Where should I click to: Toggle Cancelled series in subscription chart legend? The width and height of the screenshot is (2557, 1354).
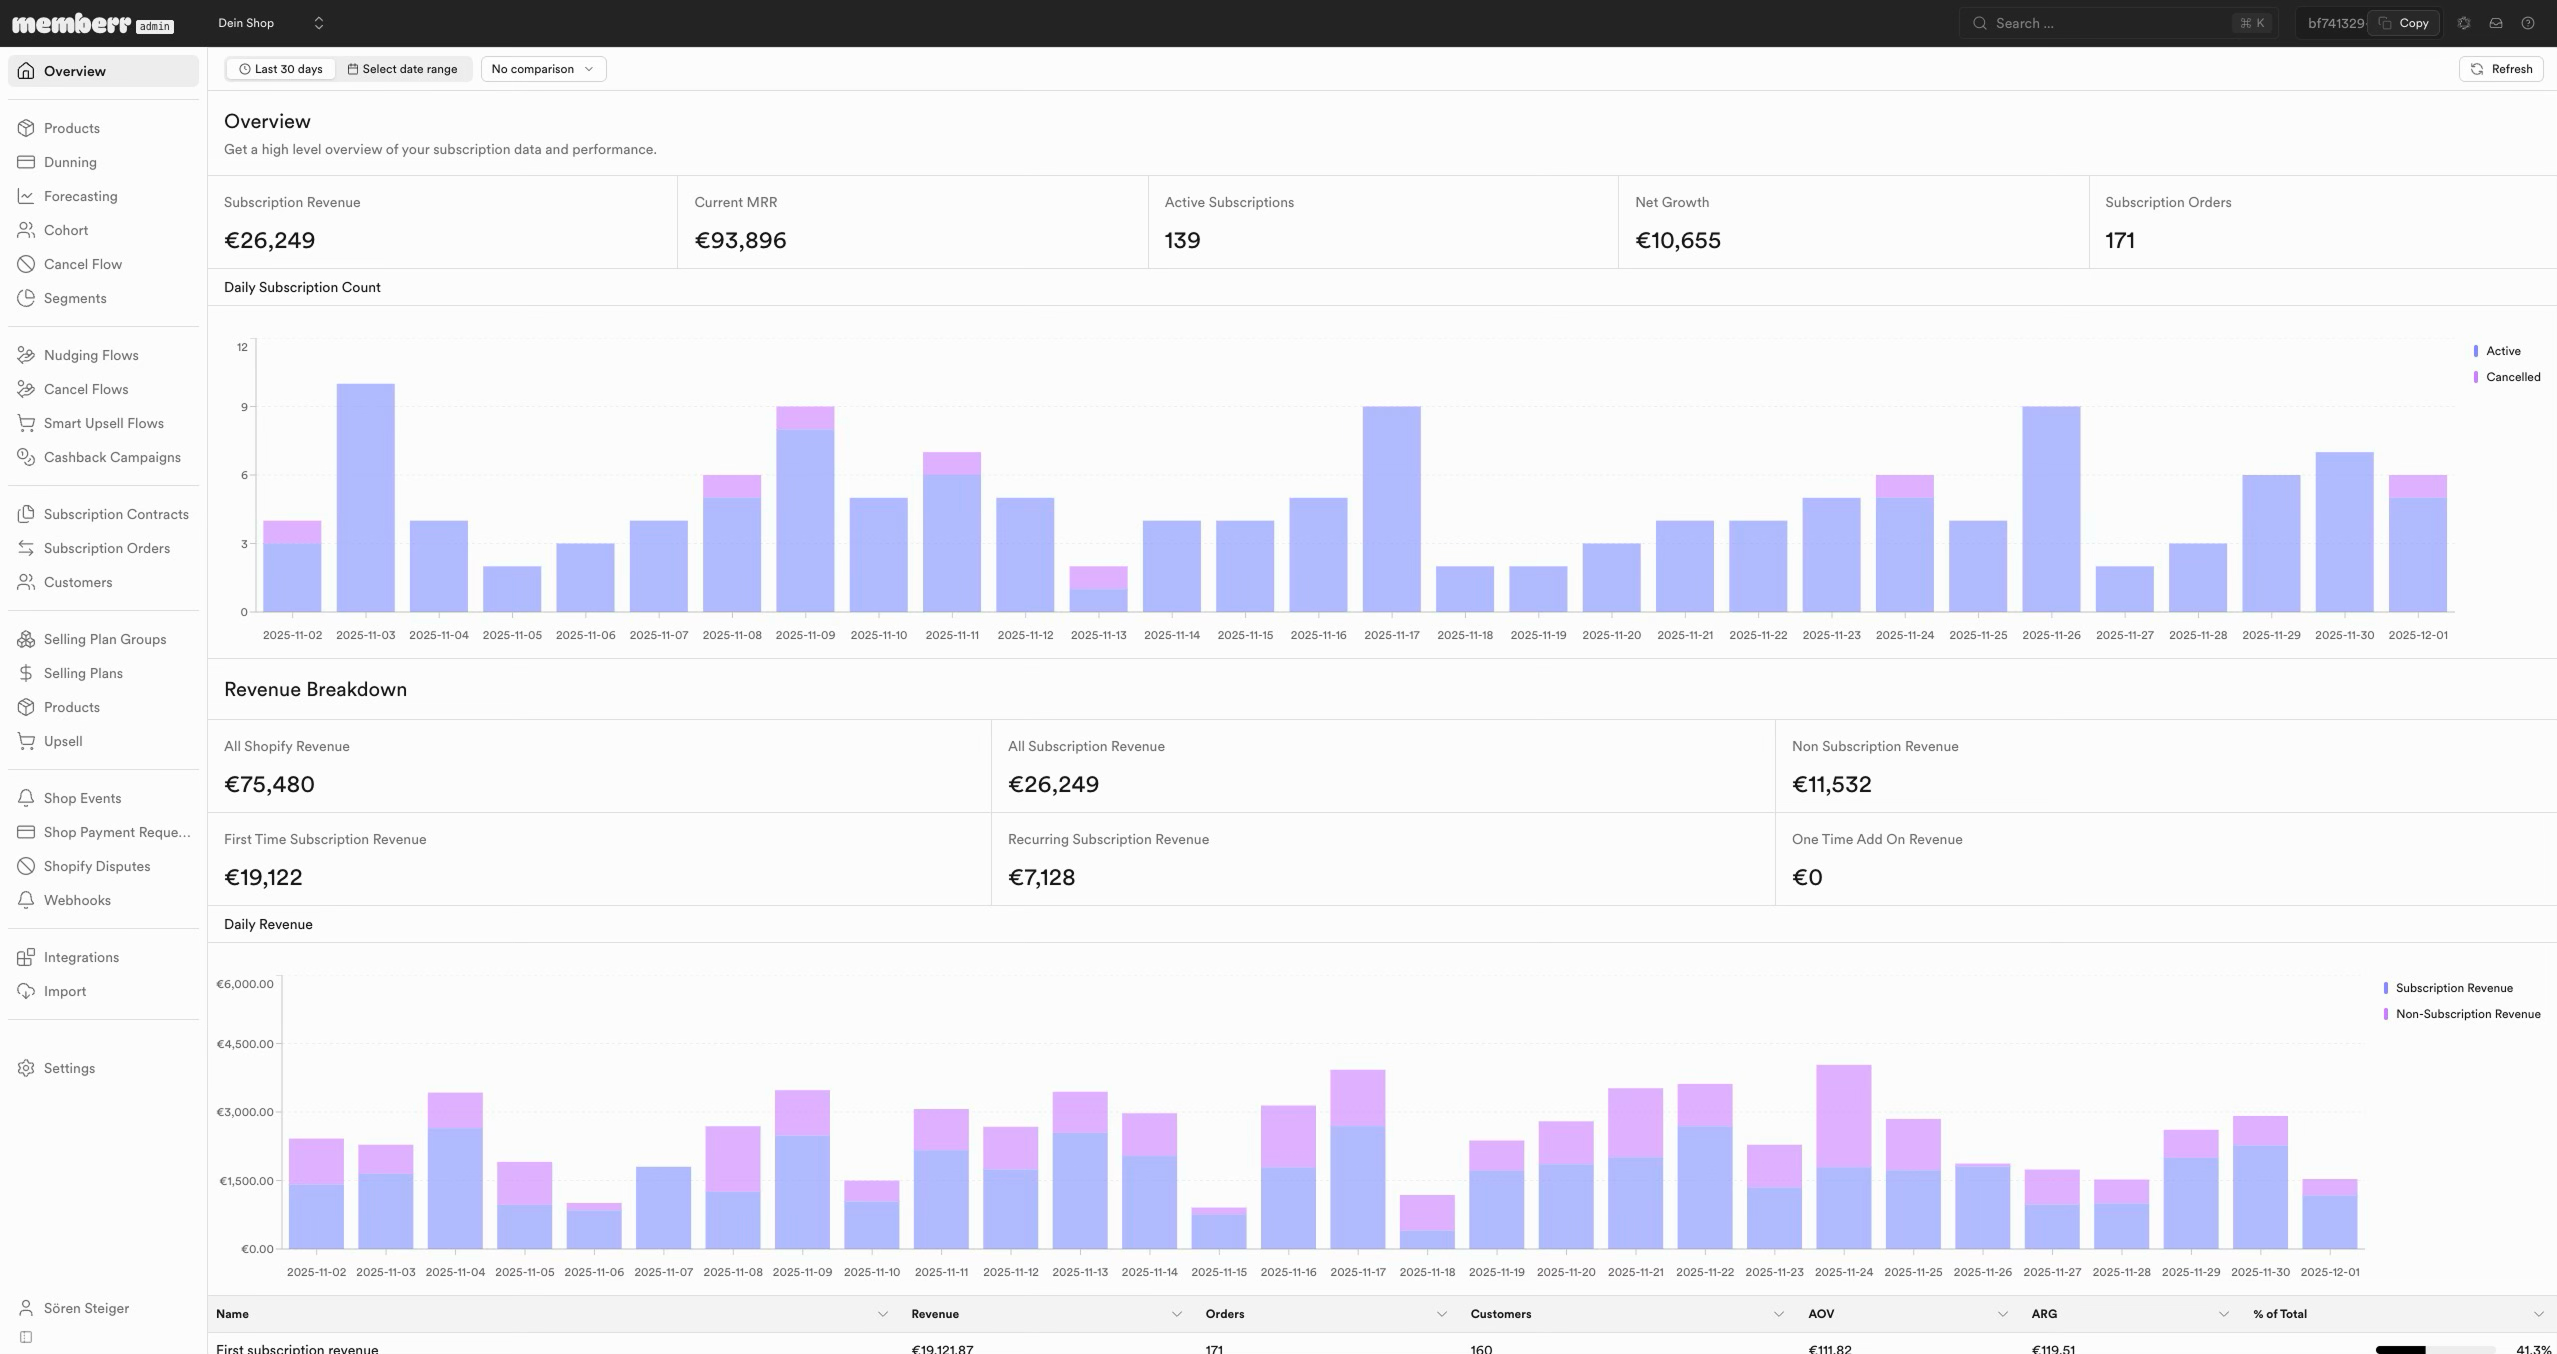[x=2506, y=377]
